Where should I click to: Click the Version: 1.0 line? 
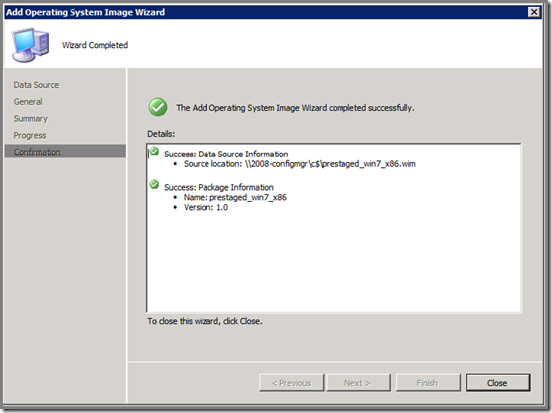[206, 207]
